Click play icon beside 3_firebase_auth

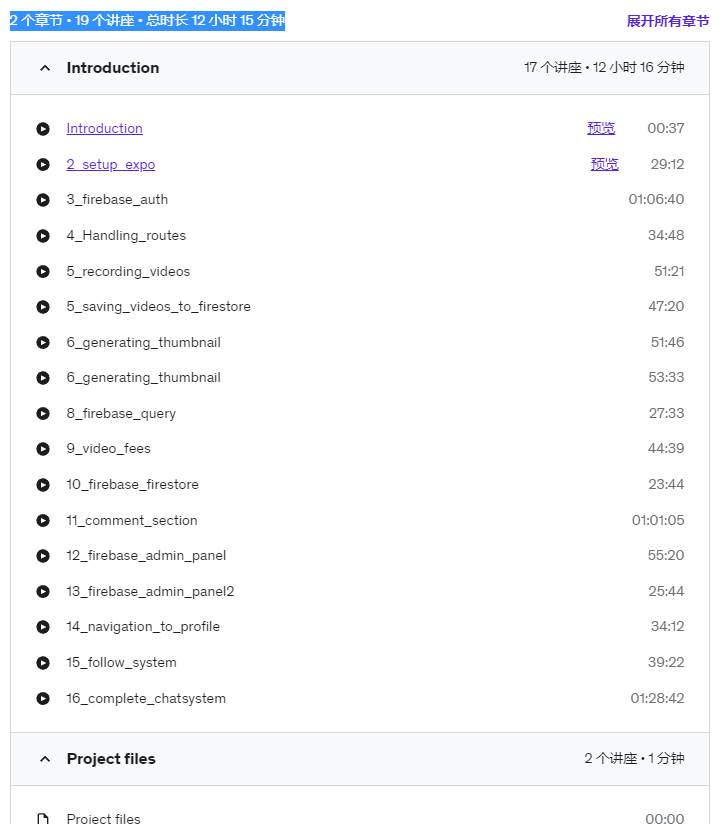[43, 200]
